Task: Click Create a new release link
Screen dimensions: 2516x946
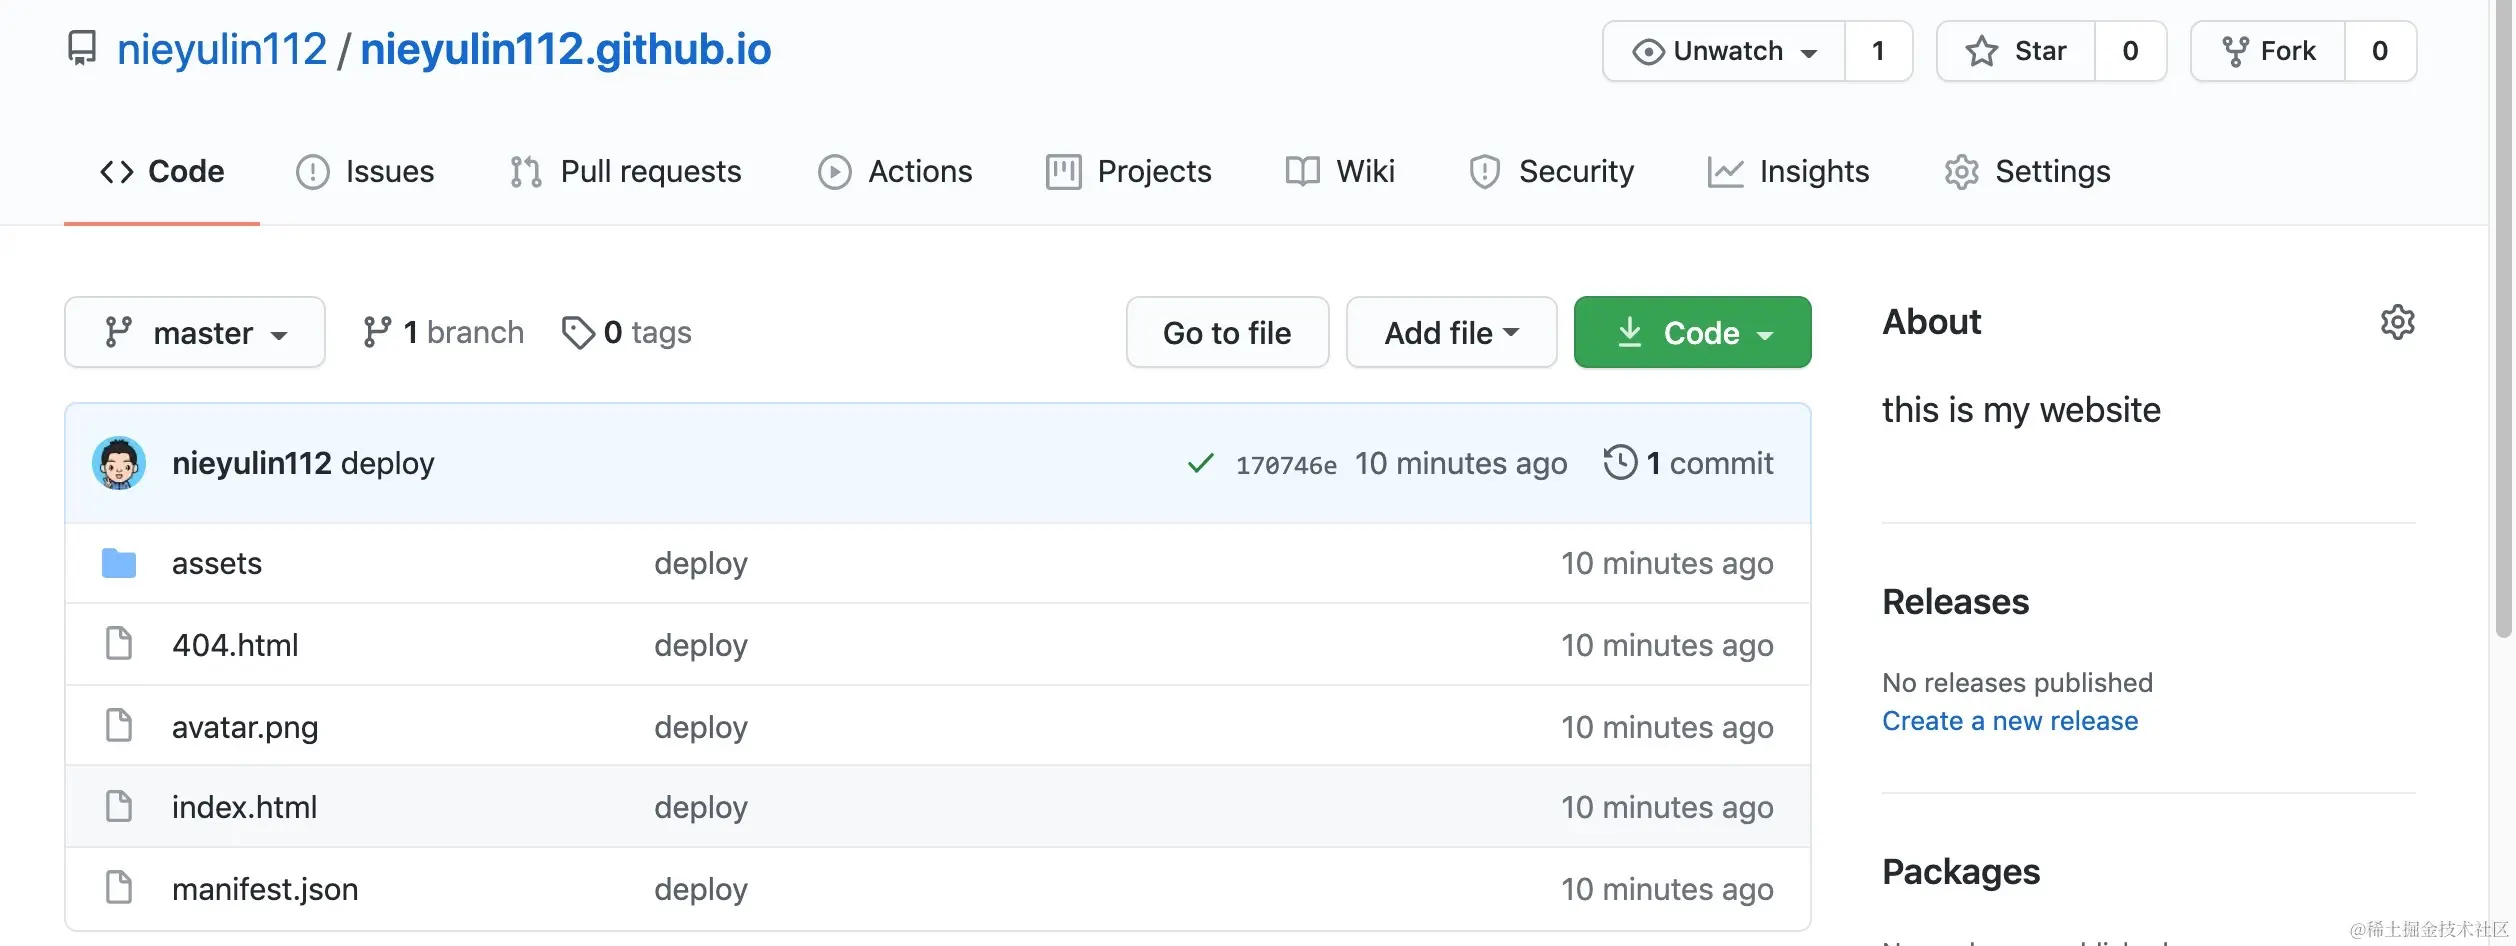Action: tap(2009, 721)
